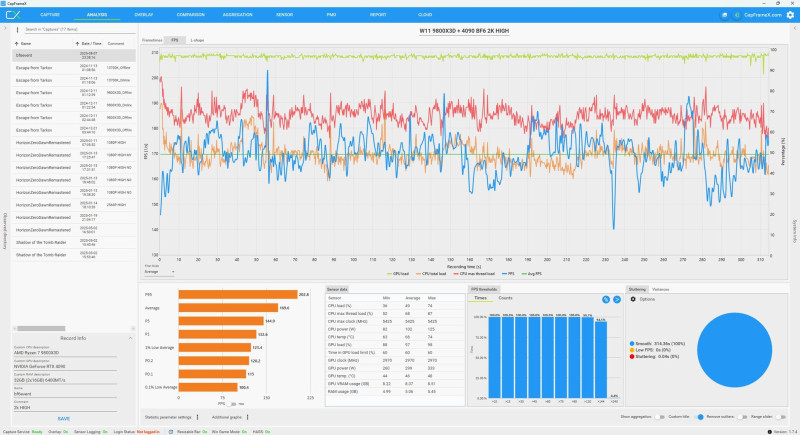The width and height of the screenshot is (800, 435).
Task: Toggle the Avg FPS legend entry
Action: pos(531,274)
